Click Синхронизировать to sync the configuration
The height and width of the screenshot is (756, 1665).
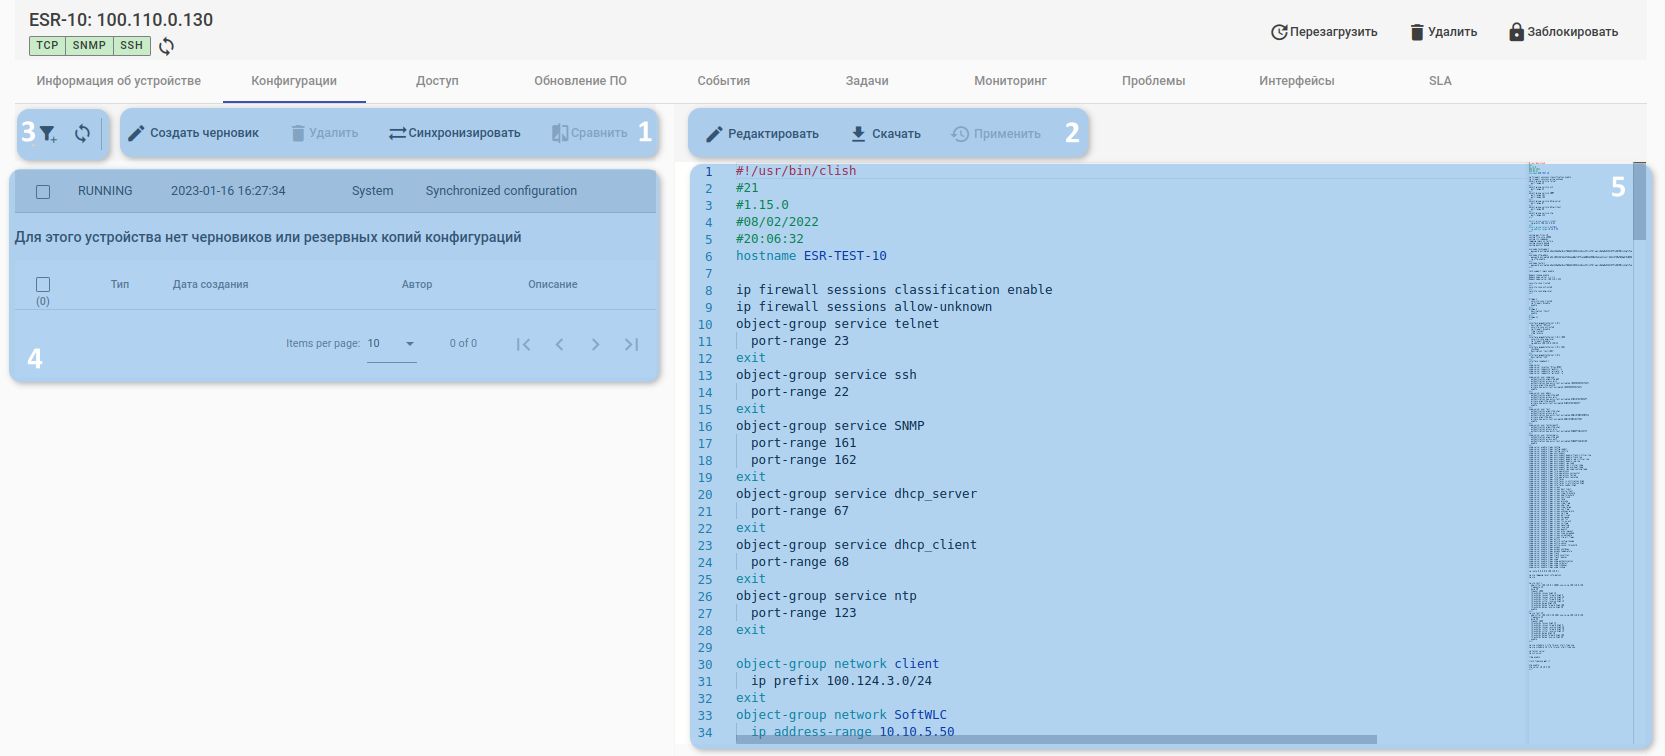454,133
